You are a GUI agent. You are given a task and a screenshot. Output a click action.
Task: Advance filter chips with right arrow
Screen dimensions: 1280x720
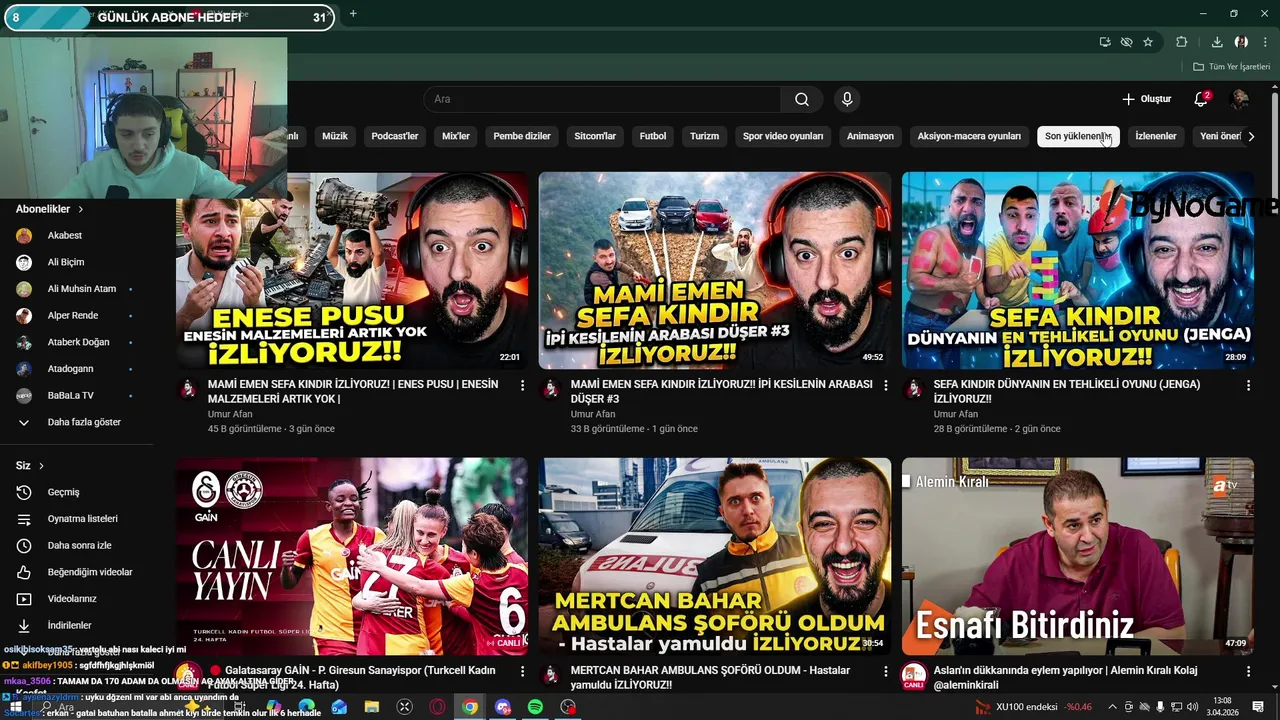click(1250, 136)
